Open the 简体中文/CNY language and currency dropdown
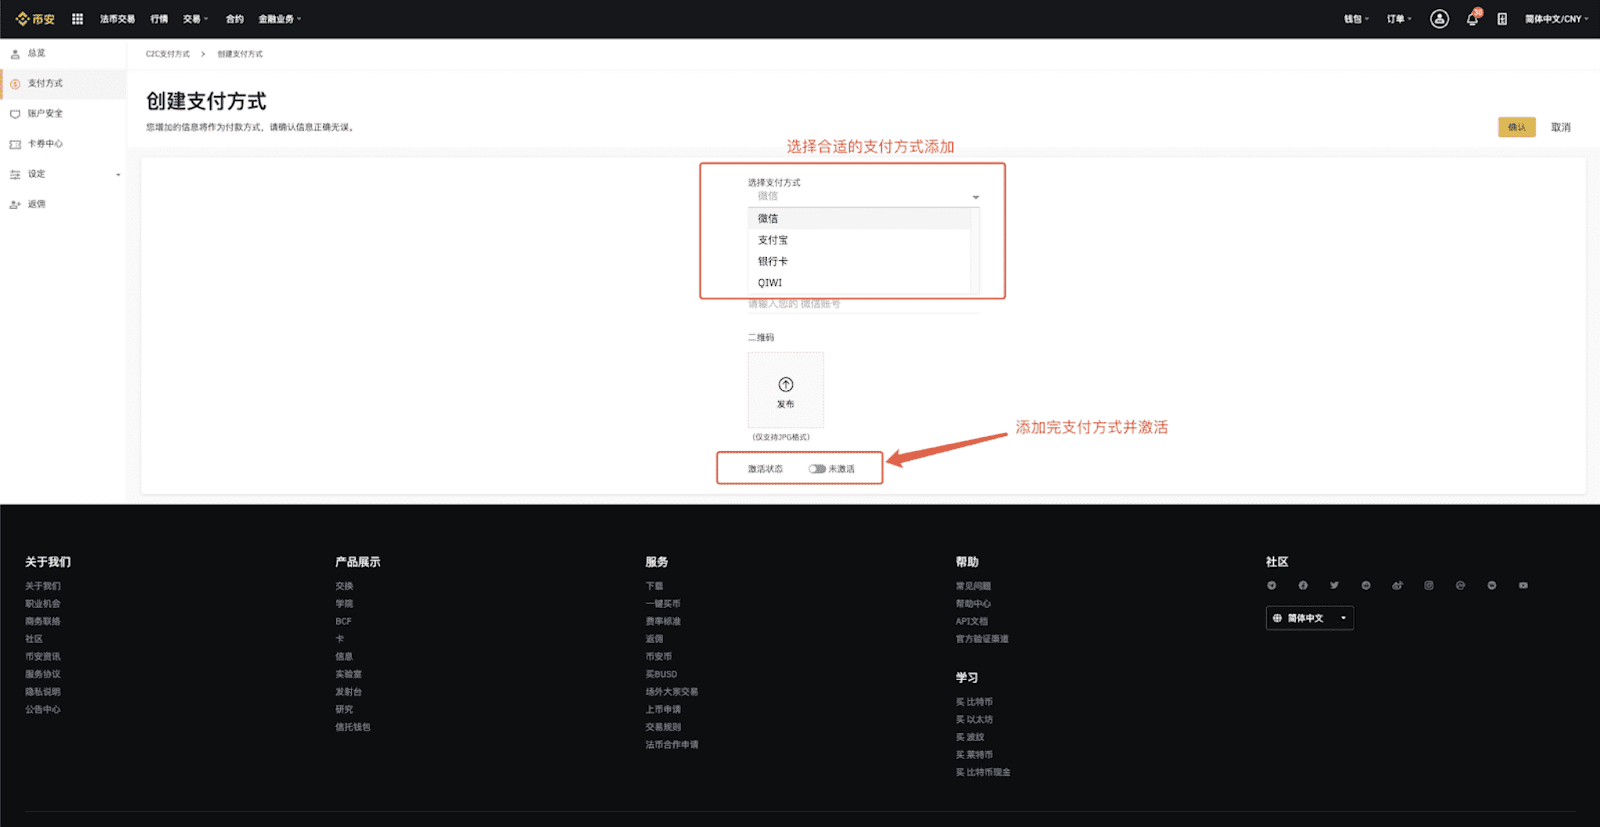This screenshot has width=1600, height=827. click(x=1556, y=19)
